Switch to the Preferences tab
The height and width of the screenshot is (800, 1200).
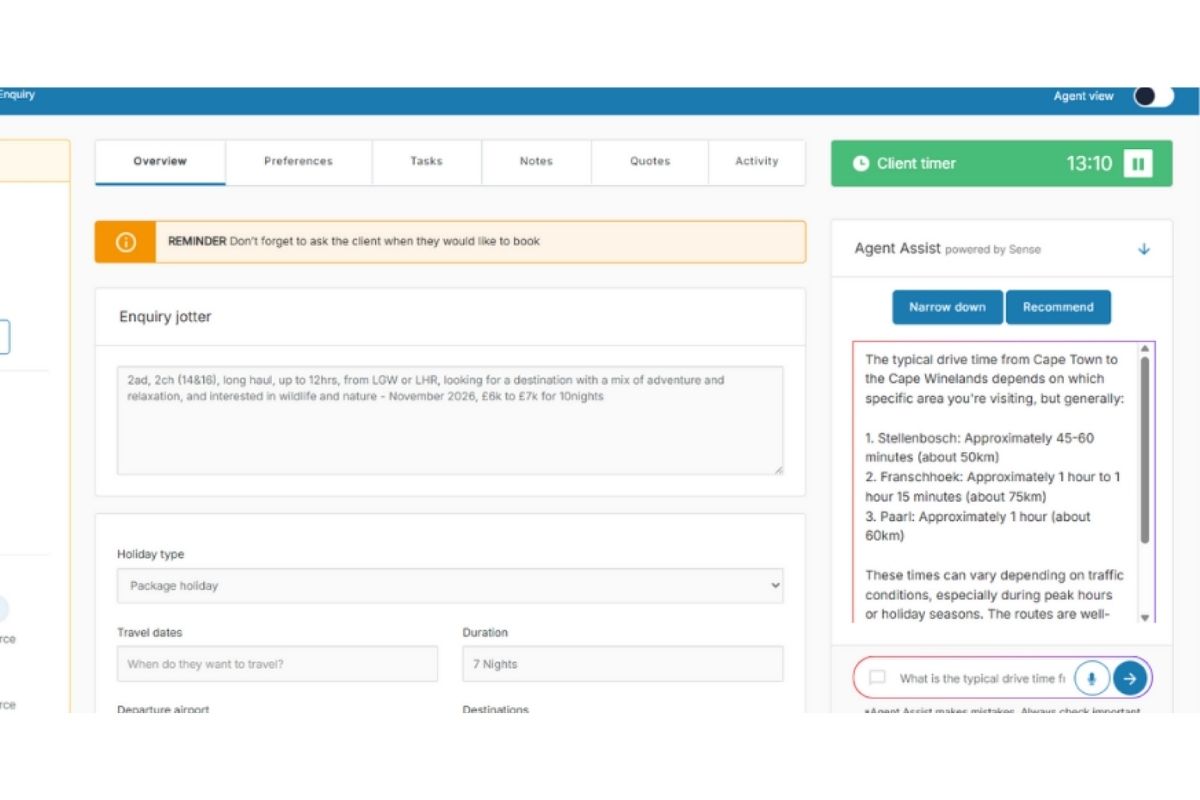coord(298,161)
